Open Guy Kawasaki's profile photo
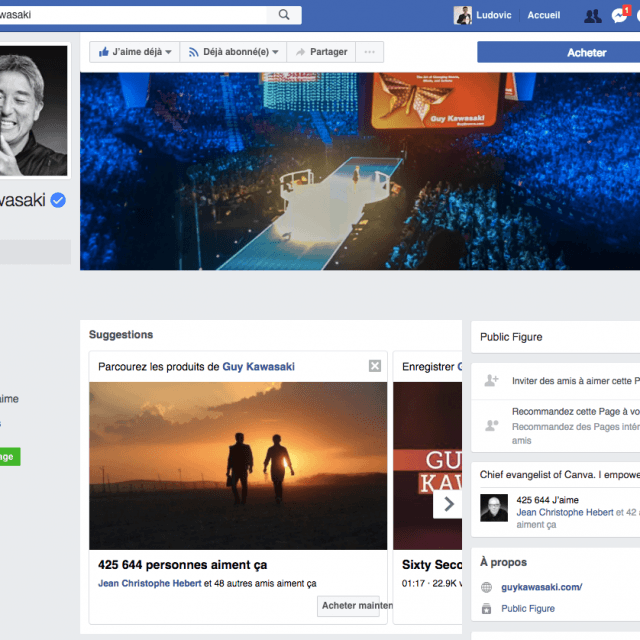640x640 pixels. [33, 111]
